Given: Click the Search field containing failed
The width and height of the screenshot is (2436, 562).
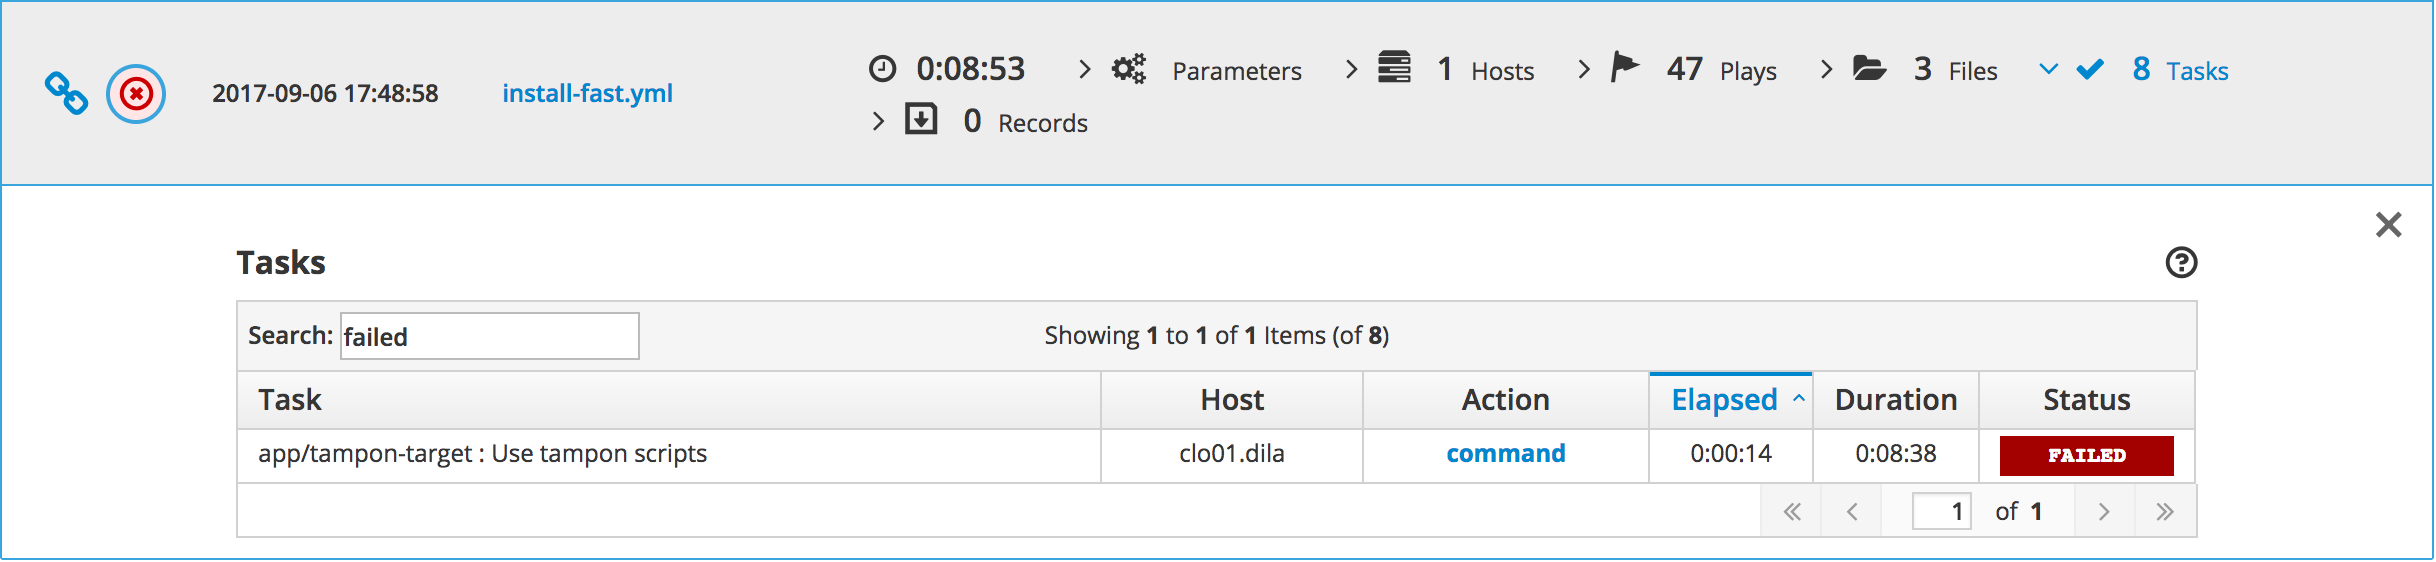Looking at the screenshot, I should [489, 336].
